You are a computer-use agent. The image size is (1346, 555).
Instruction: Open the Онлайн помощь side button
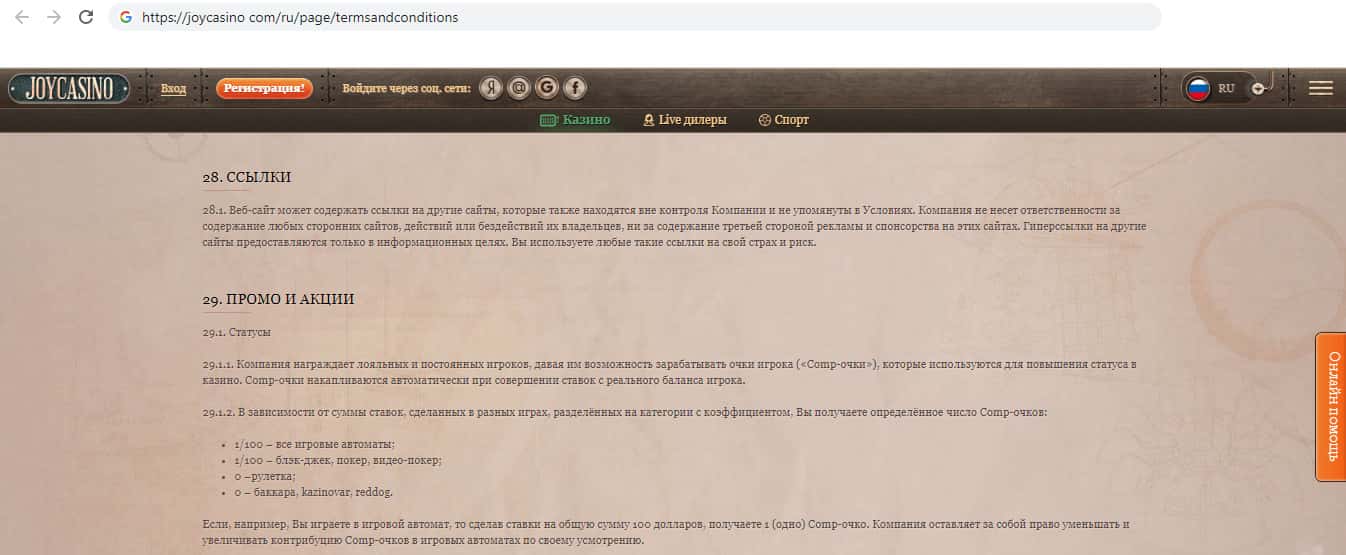[1331, 406]
